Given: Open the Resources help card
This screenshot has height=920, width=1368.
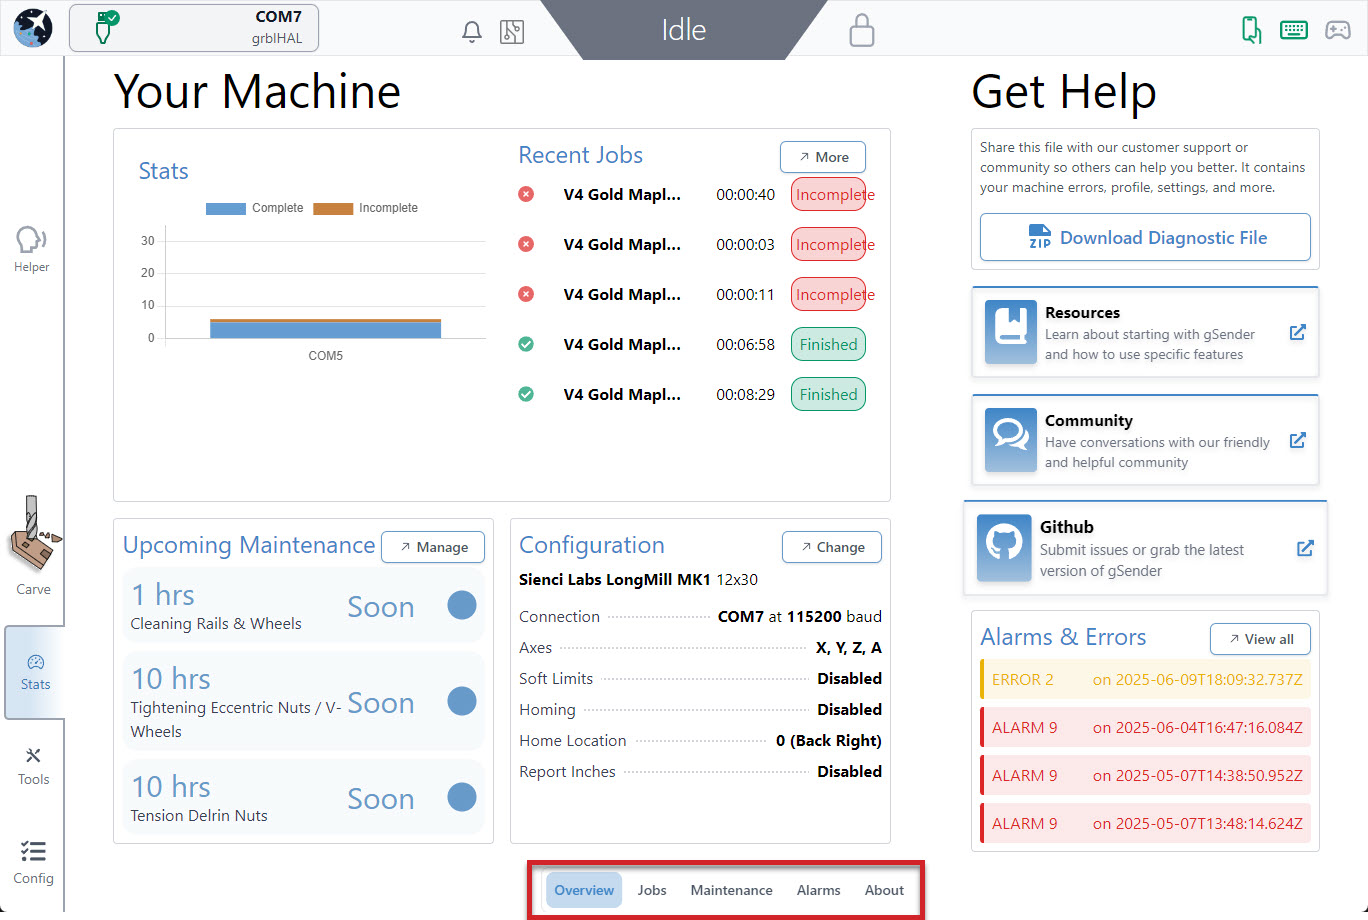Looking at the screenshot, I should 1145,332.
